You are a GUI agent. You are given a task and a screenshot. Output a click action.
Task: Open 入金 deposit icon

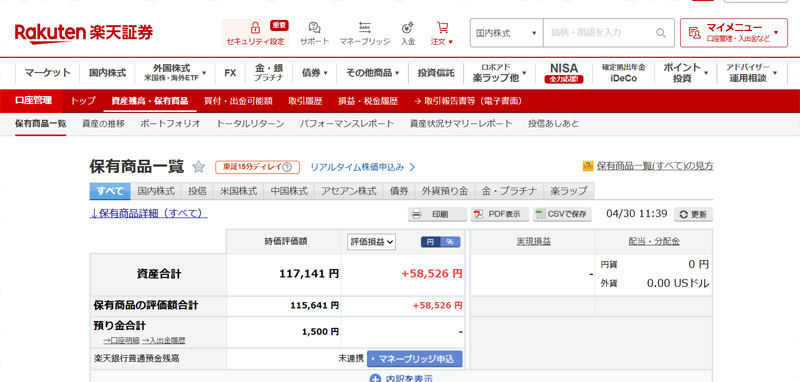pyautogui.click(x=407, y=28)
